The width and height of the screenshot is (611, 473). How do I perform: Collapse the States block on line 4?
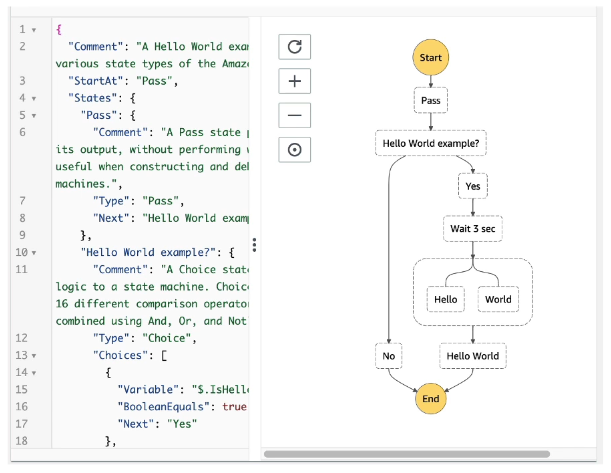tap(34, 98)
